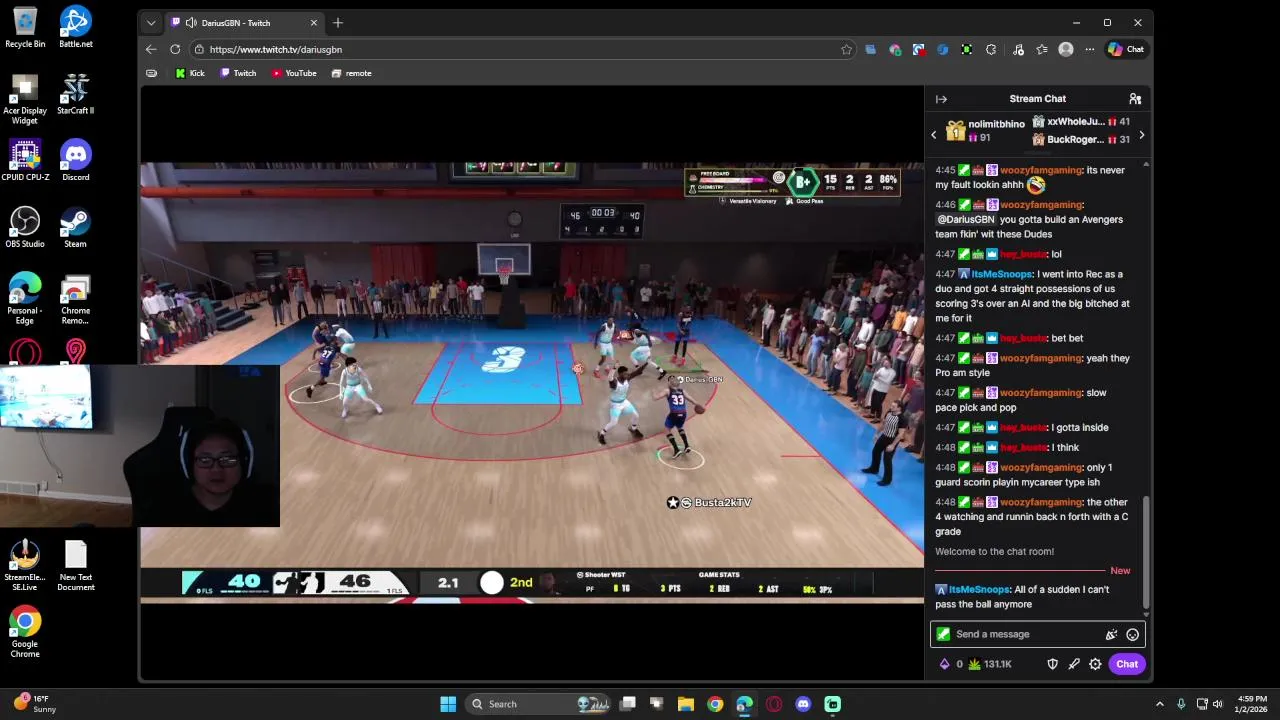Open chat settings gear
Image resolution: width=1280 pixels, height=720 pixels.
click(1095, 664)
